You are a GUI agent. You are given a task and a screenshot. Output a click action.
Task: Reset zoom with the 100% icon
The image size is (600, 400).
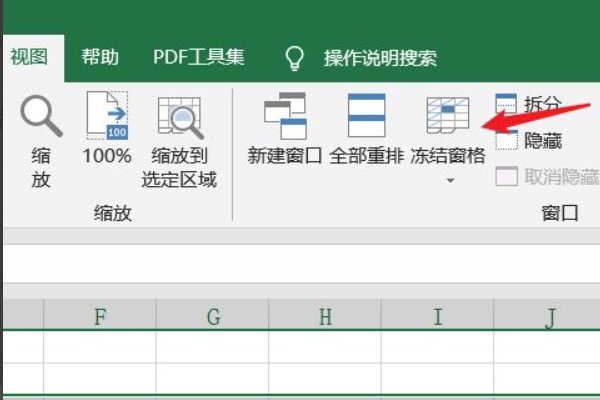(x=107, y=116)
